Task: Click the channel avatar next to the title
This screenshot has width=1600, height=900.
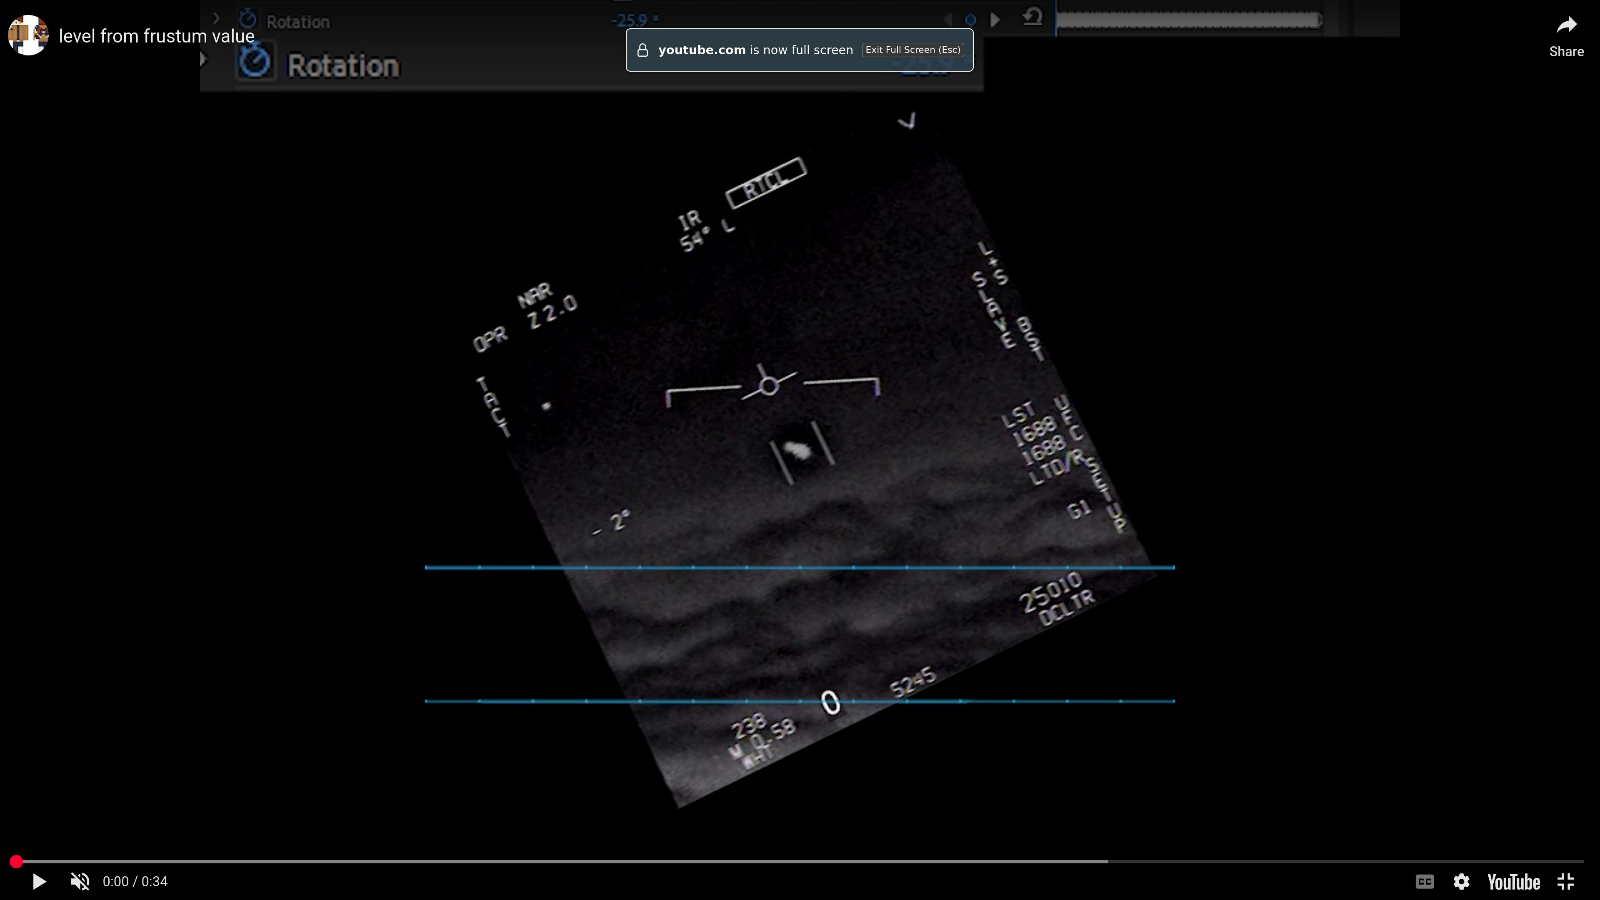Action: pos(27,35)
